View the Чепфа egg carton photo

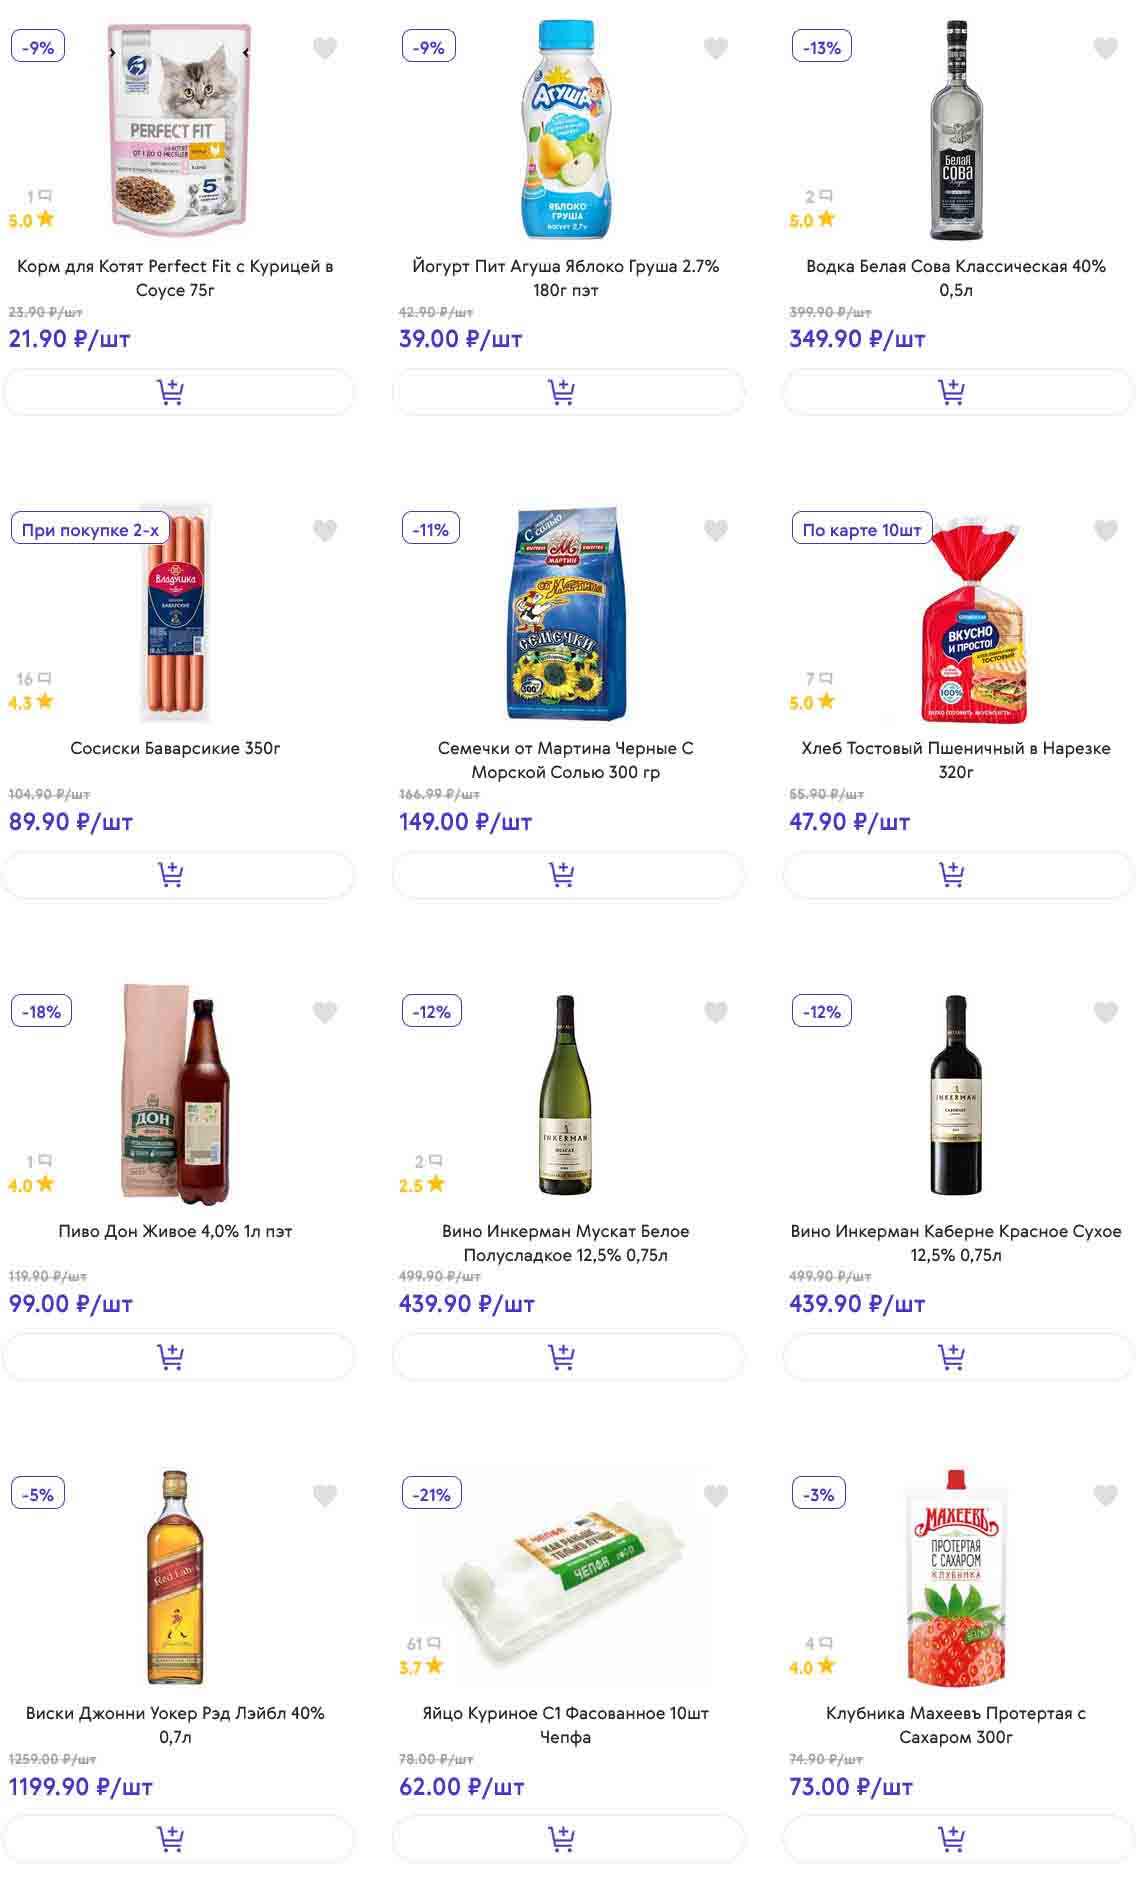[565, 1578]
